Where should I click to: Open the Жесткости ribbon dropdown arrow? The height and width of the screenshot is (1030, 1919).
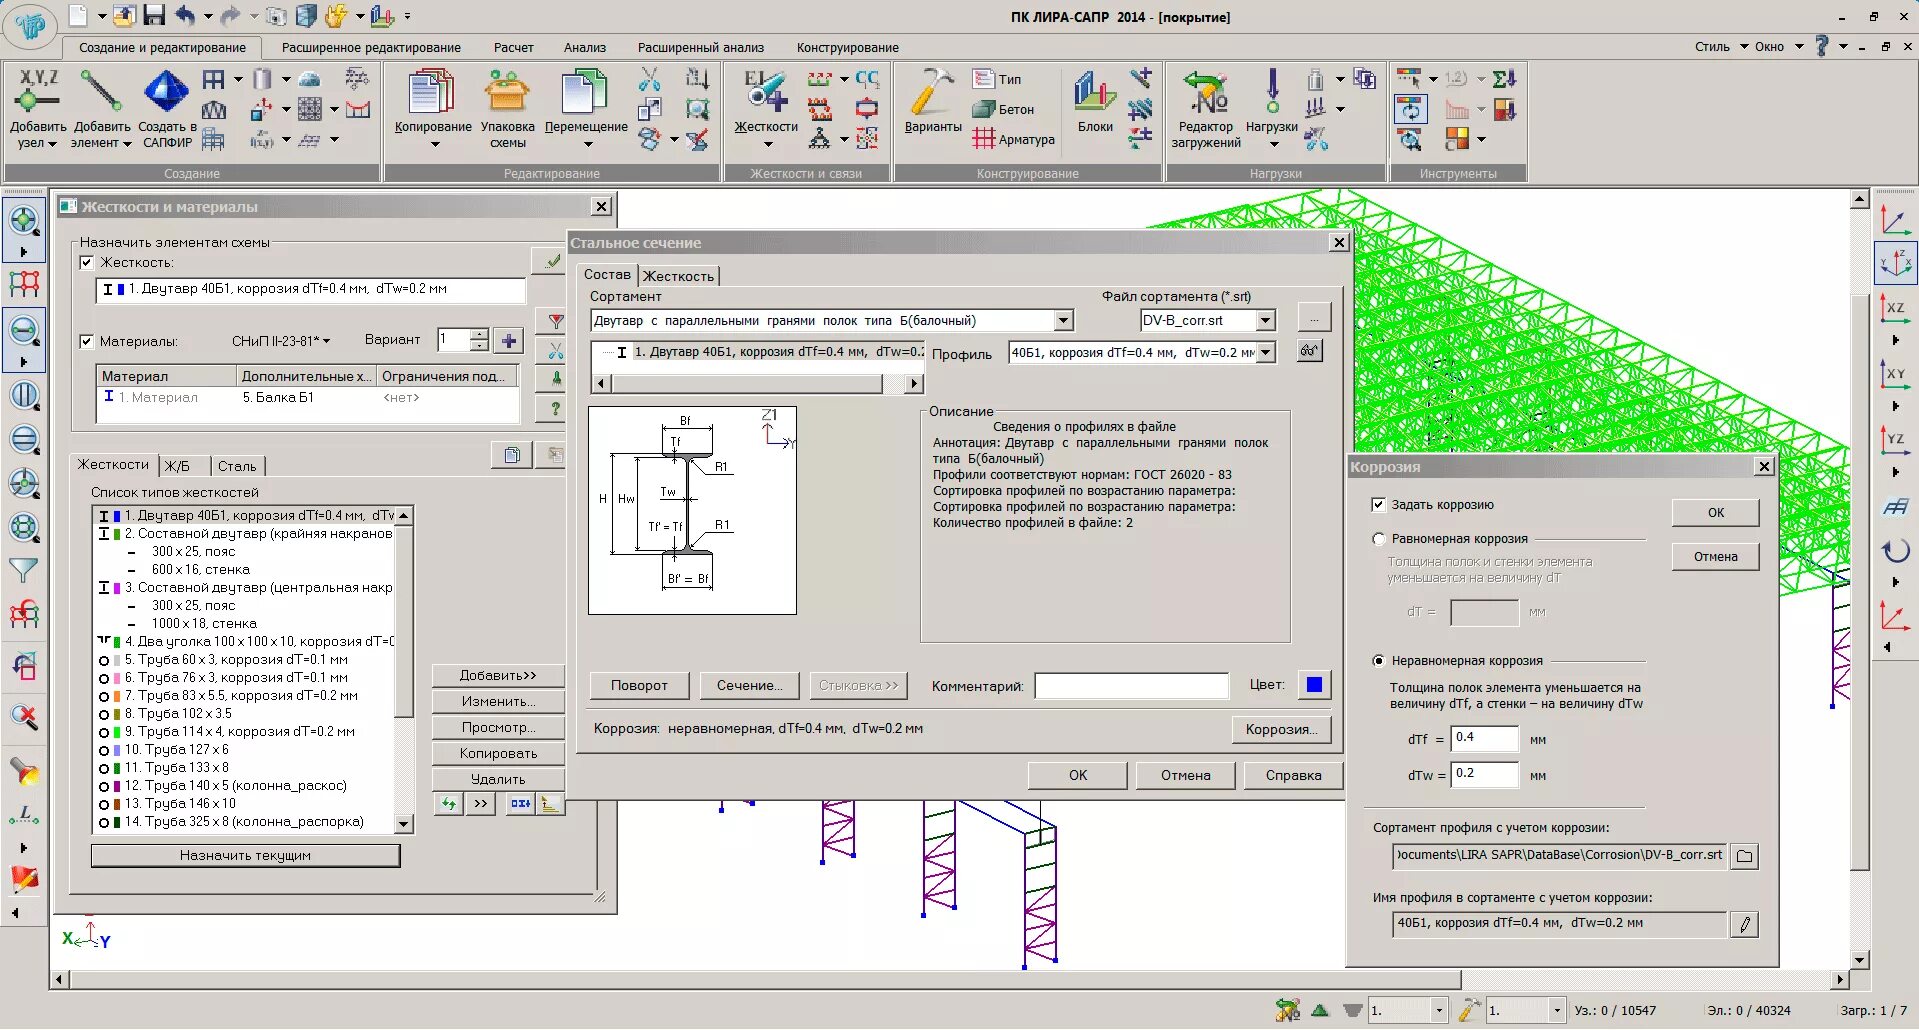(767, 145)
